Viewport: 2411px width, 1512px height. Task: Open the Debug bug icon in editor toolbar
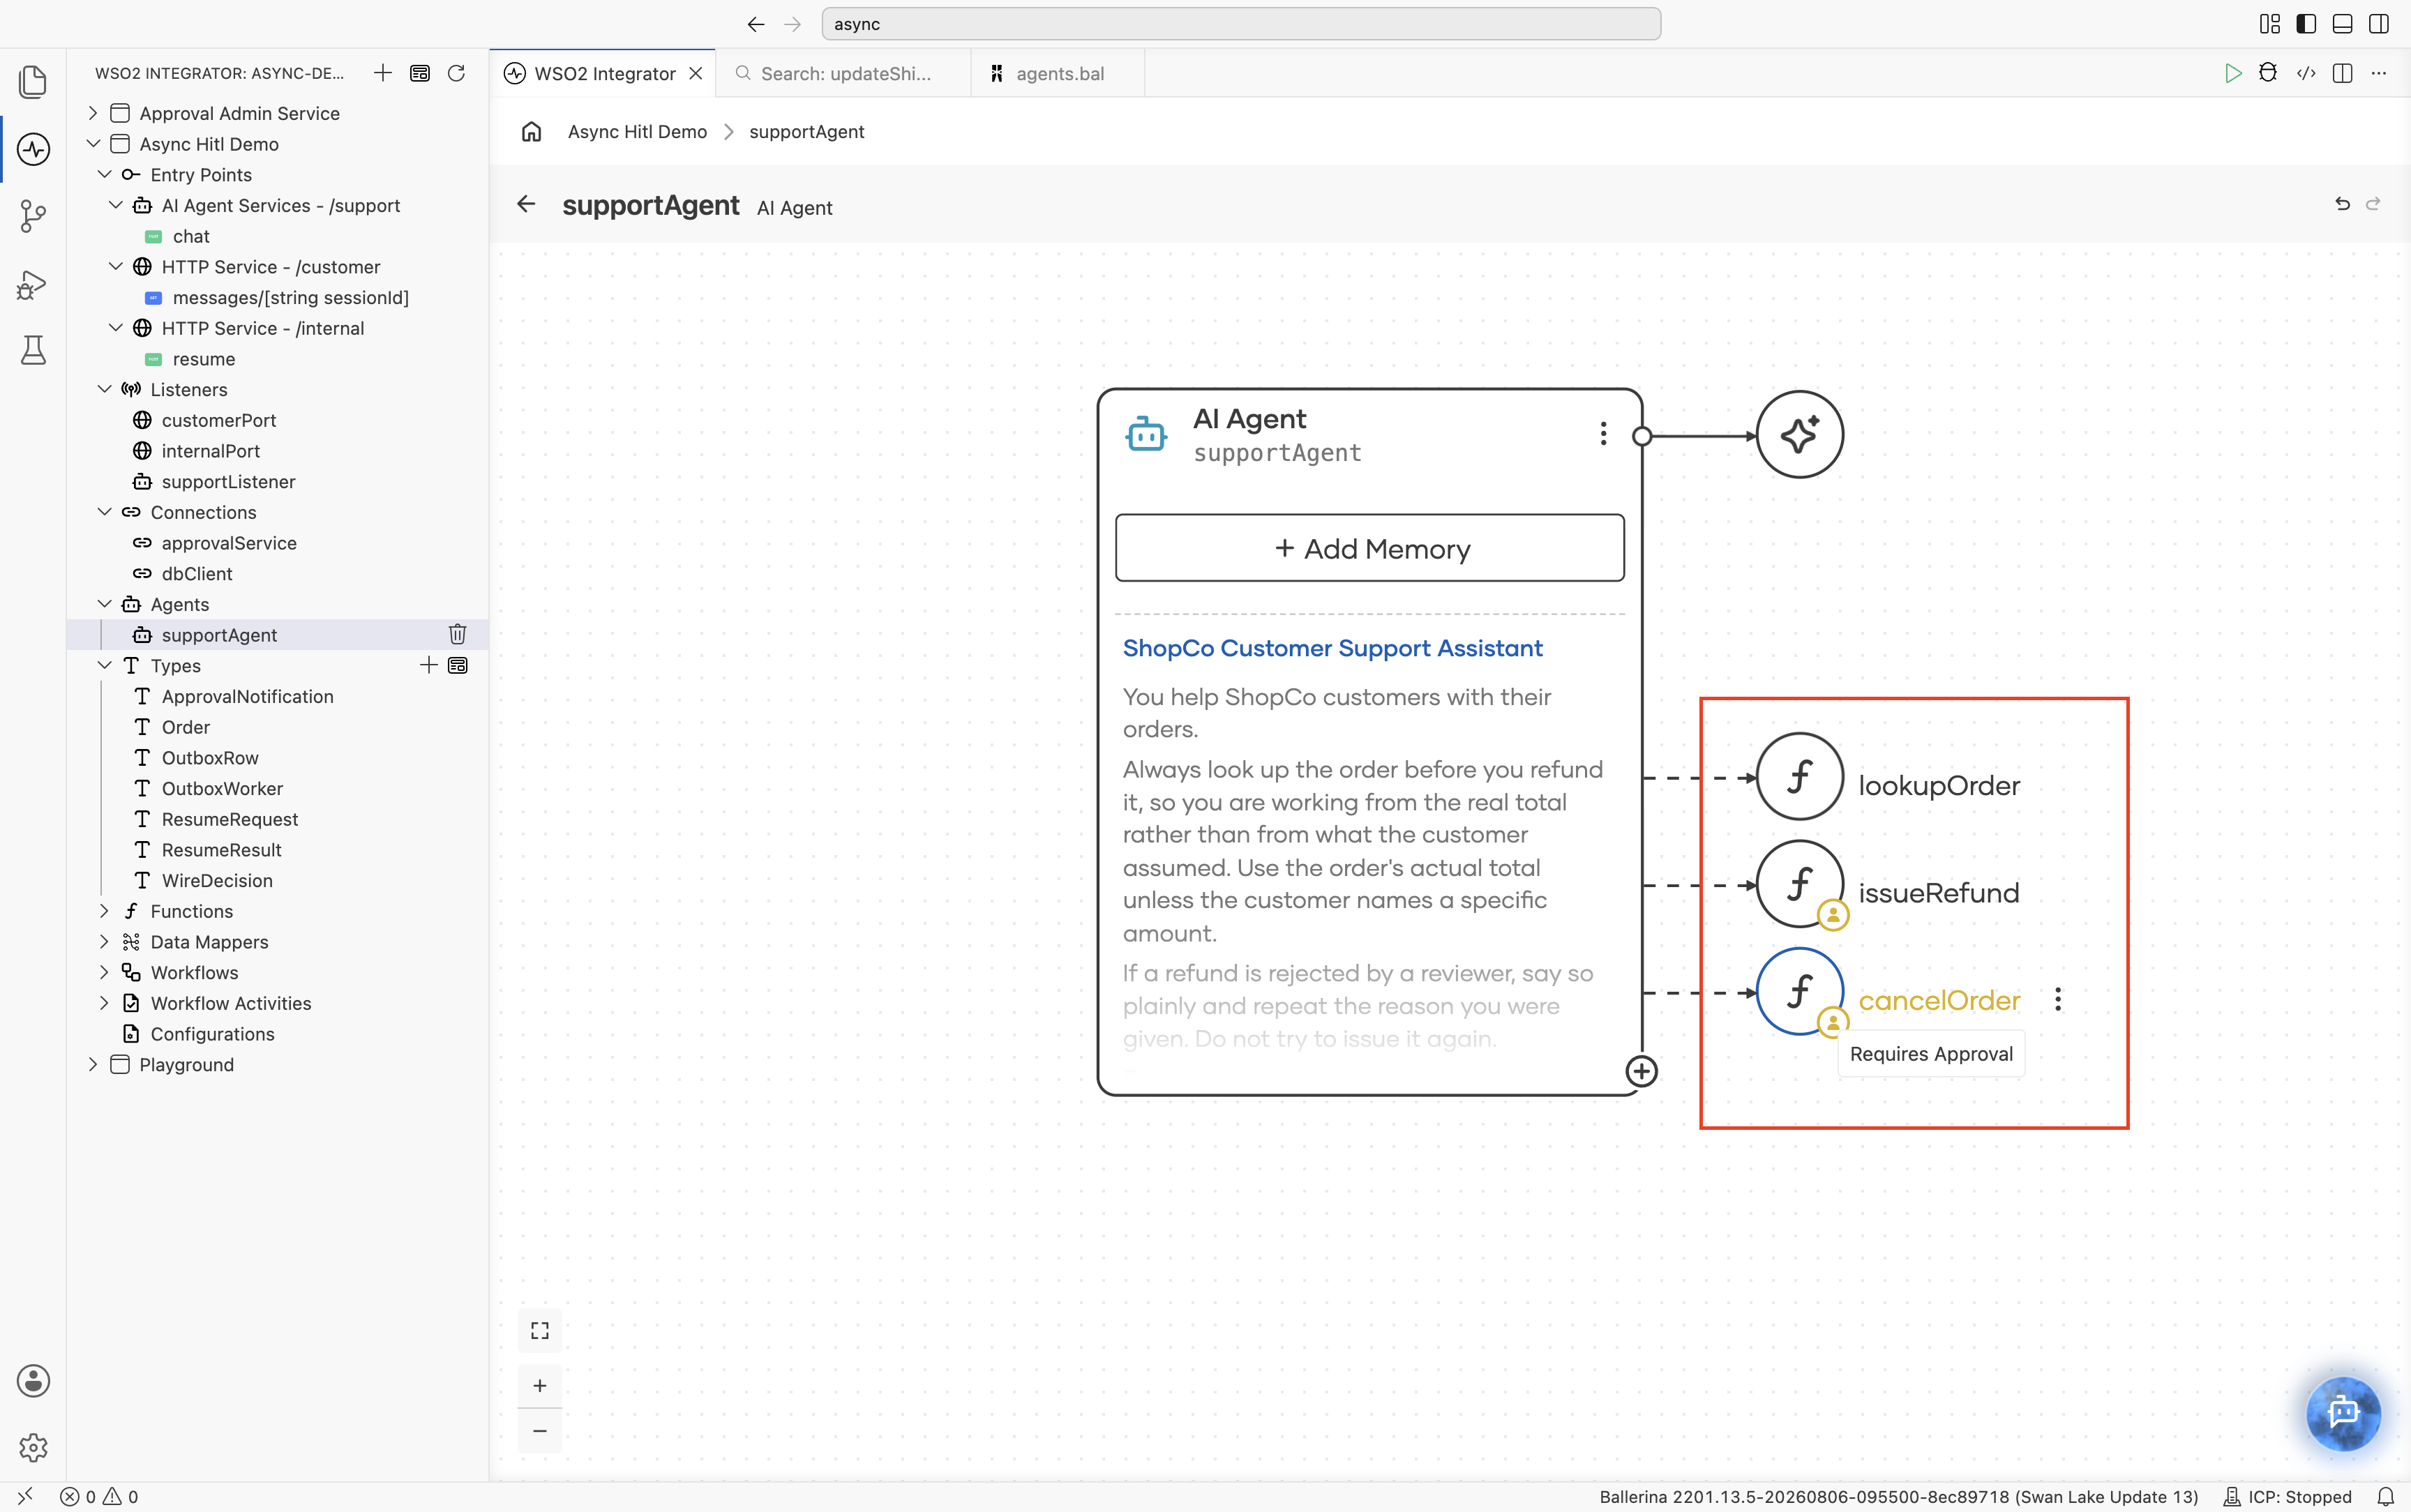[2268, 73]
